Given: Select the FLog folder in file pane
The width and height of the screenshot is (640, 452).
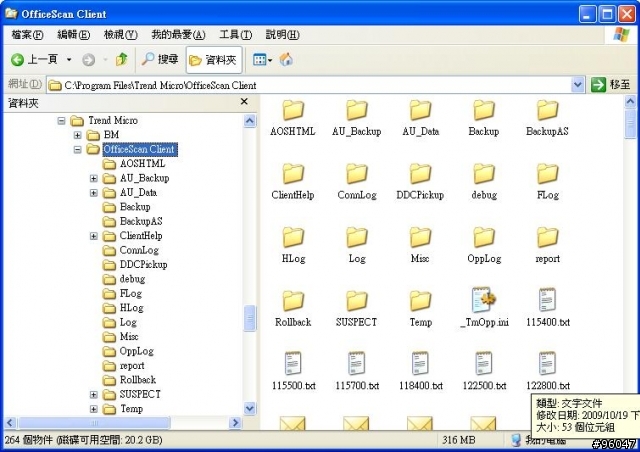Looking at the screenshot, I should coord(547,181).
